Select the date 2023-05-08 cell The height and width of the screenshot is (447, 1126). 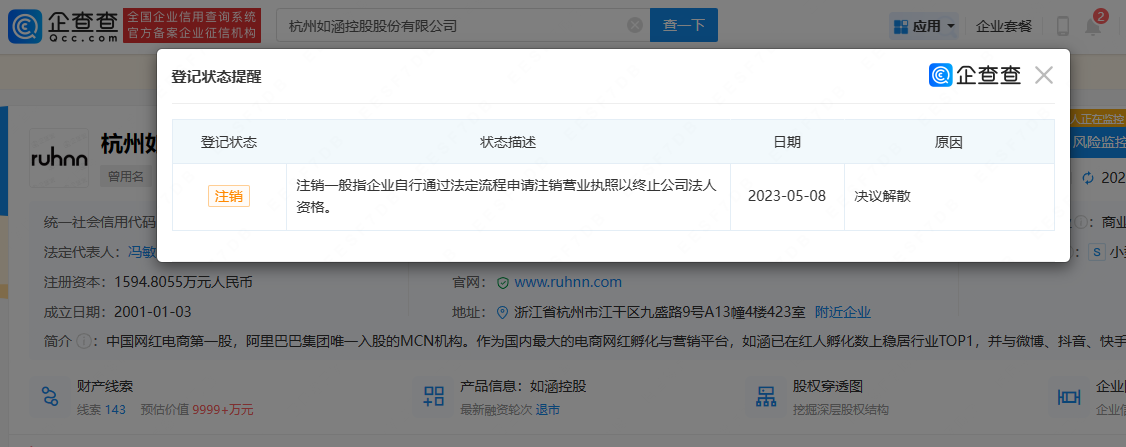click(x=787, y=196)
